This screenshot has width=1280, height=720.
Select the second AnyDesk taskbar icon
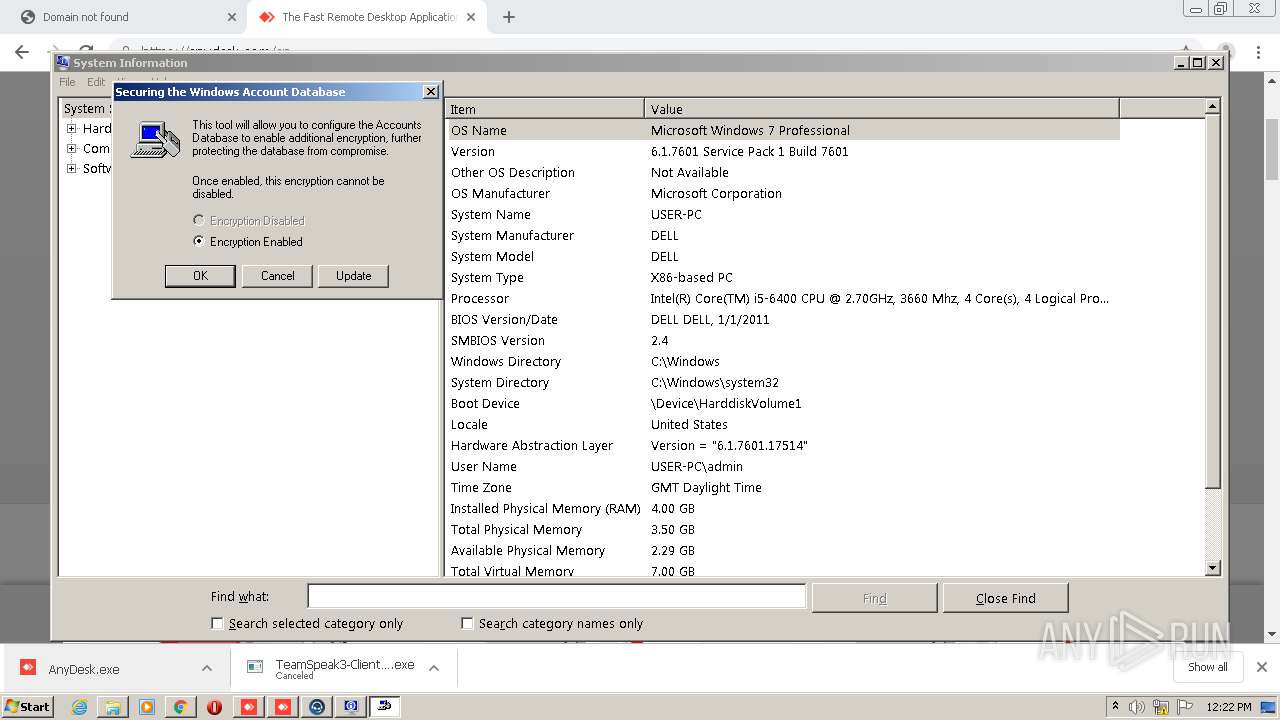pos(283,707)
